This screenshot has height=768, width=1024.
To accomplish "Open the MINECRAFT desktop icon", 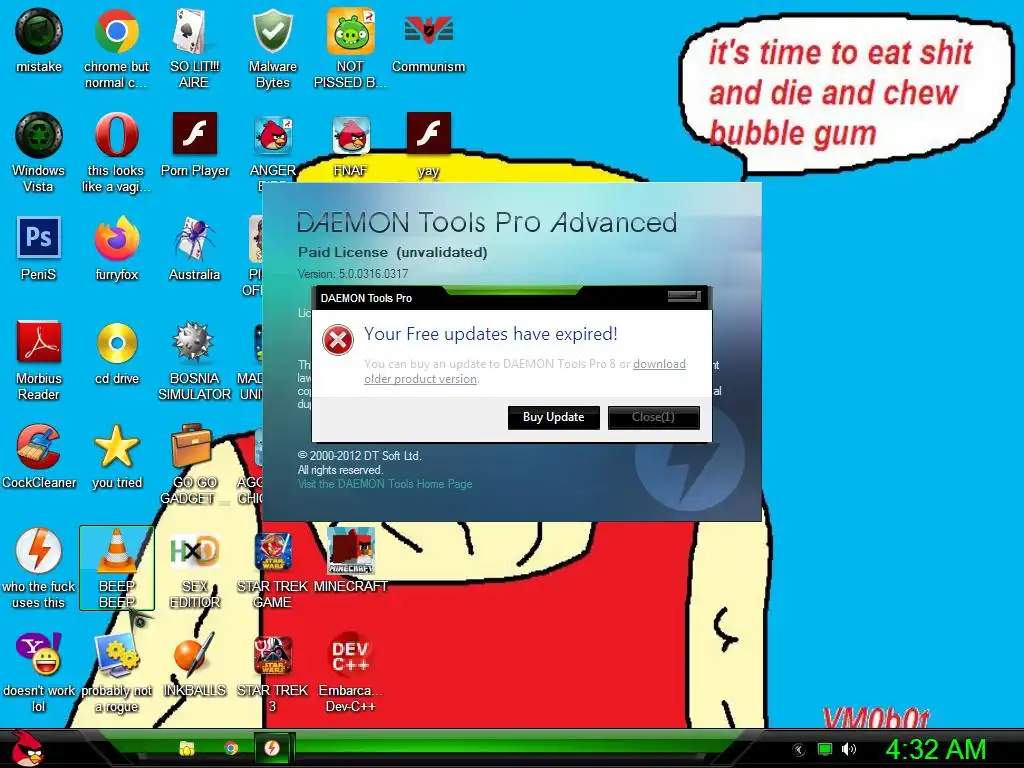I will coord(351,552).
